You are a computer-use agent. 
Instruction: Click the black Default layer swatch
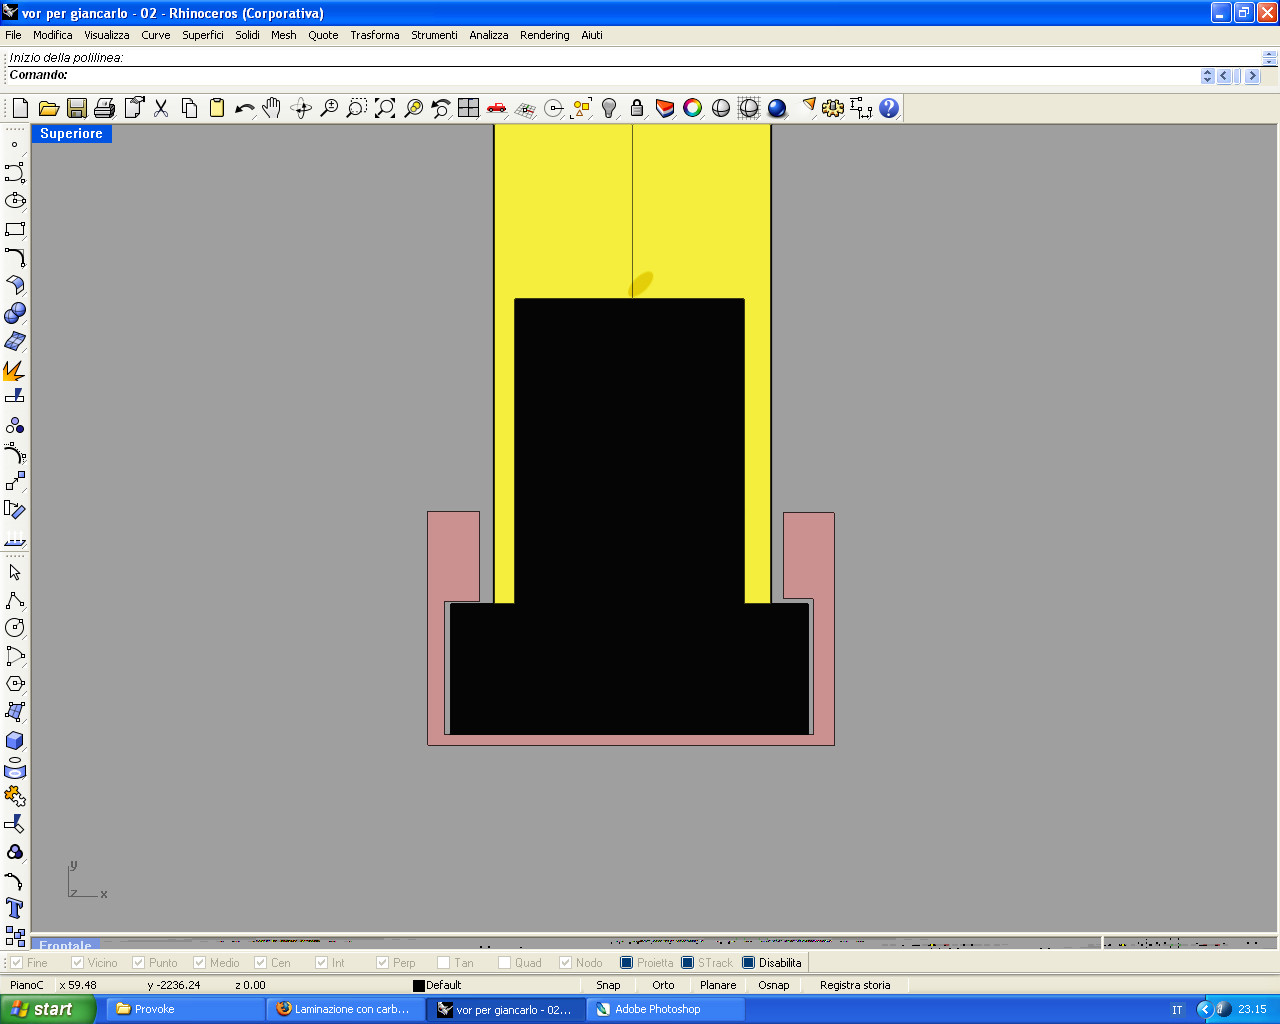pyautogui.click(x=419, y=986)
